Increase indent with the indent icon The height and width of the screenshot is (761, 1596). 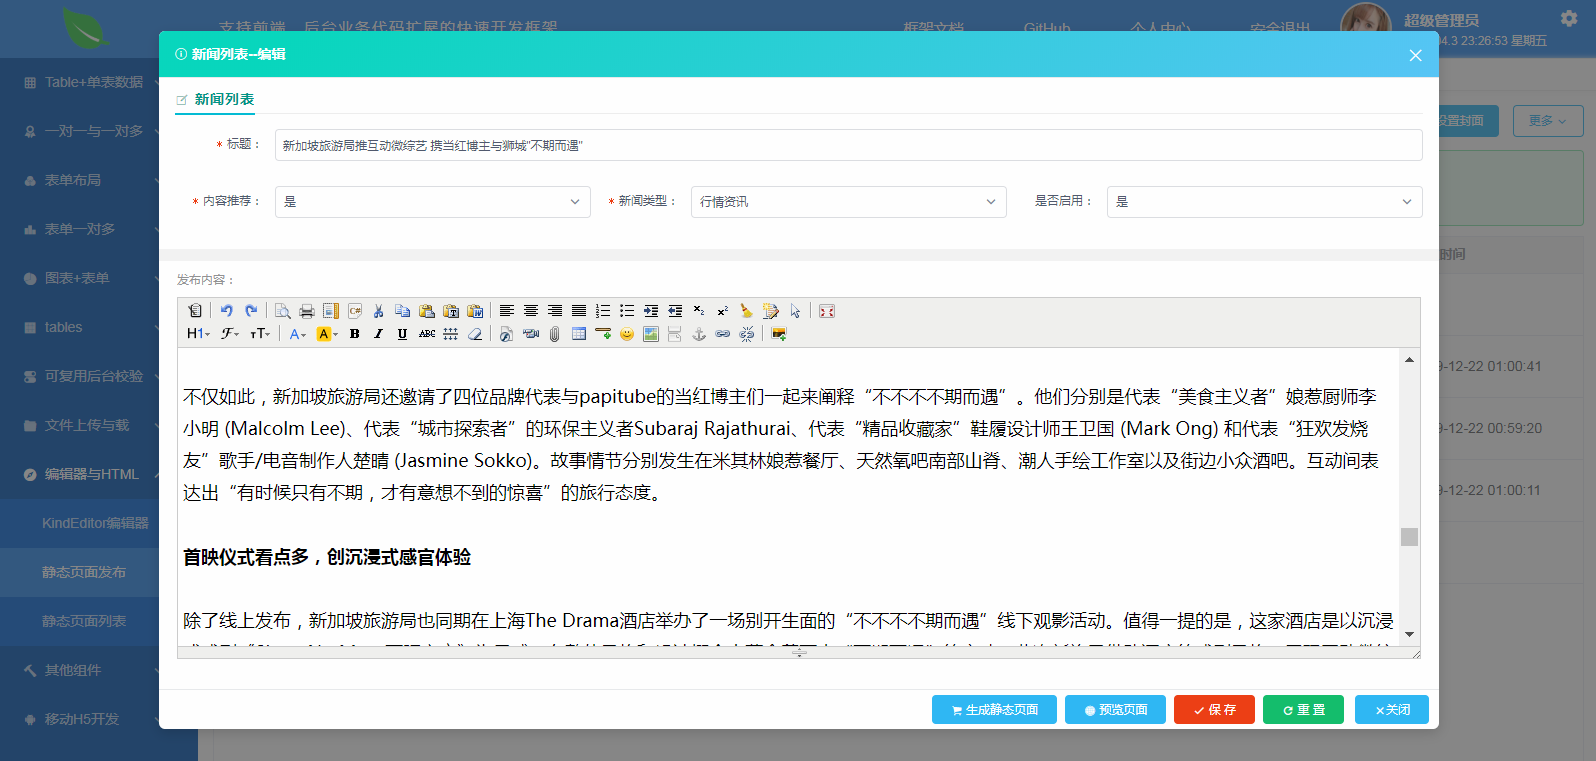[x=651, y=311]
